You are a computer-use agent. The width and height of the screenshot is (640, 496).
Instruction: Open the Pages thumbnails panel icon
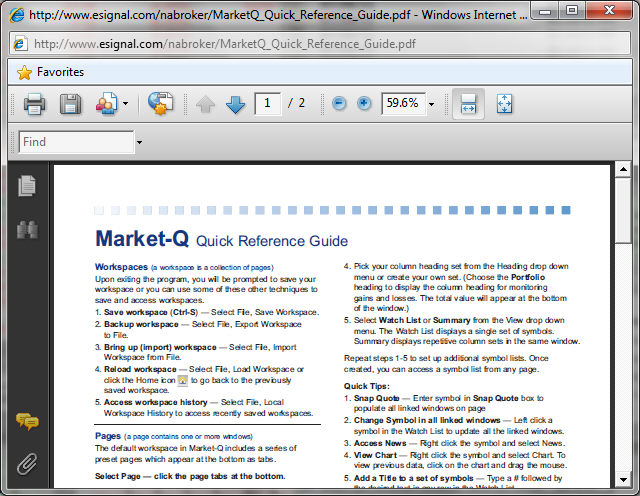27,186
